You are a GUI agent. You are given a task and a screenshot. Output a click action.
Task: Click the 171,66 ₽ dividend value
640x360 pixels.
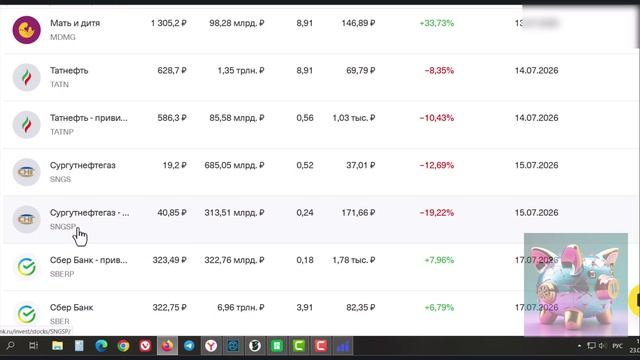[x=358, y=213]
